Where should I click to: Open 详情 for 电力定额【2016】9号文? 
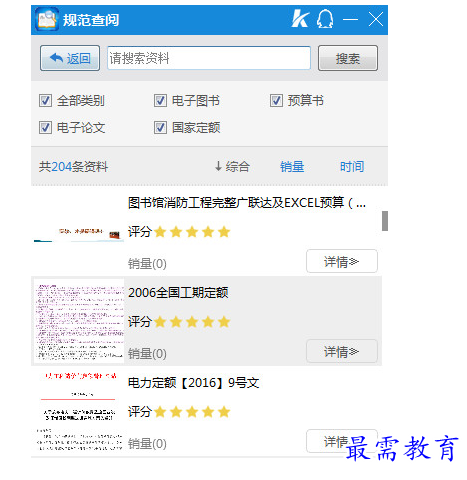(342, 441)
